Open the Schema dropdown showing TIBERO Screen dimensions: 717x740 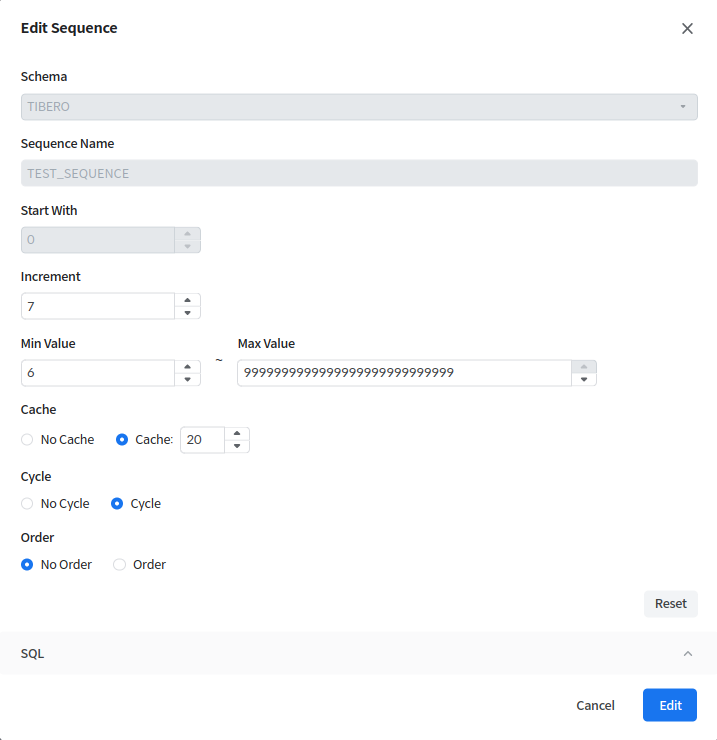359,107
